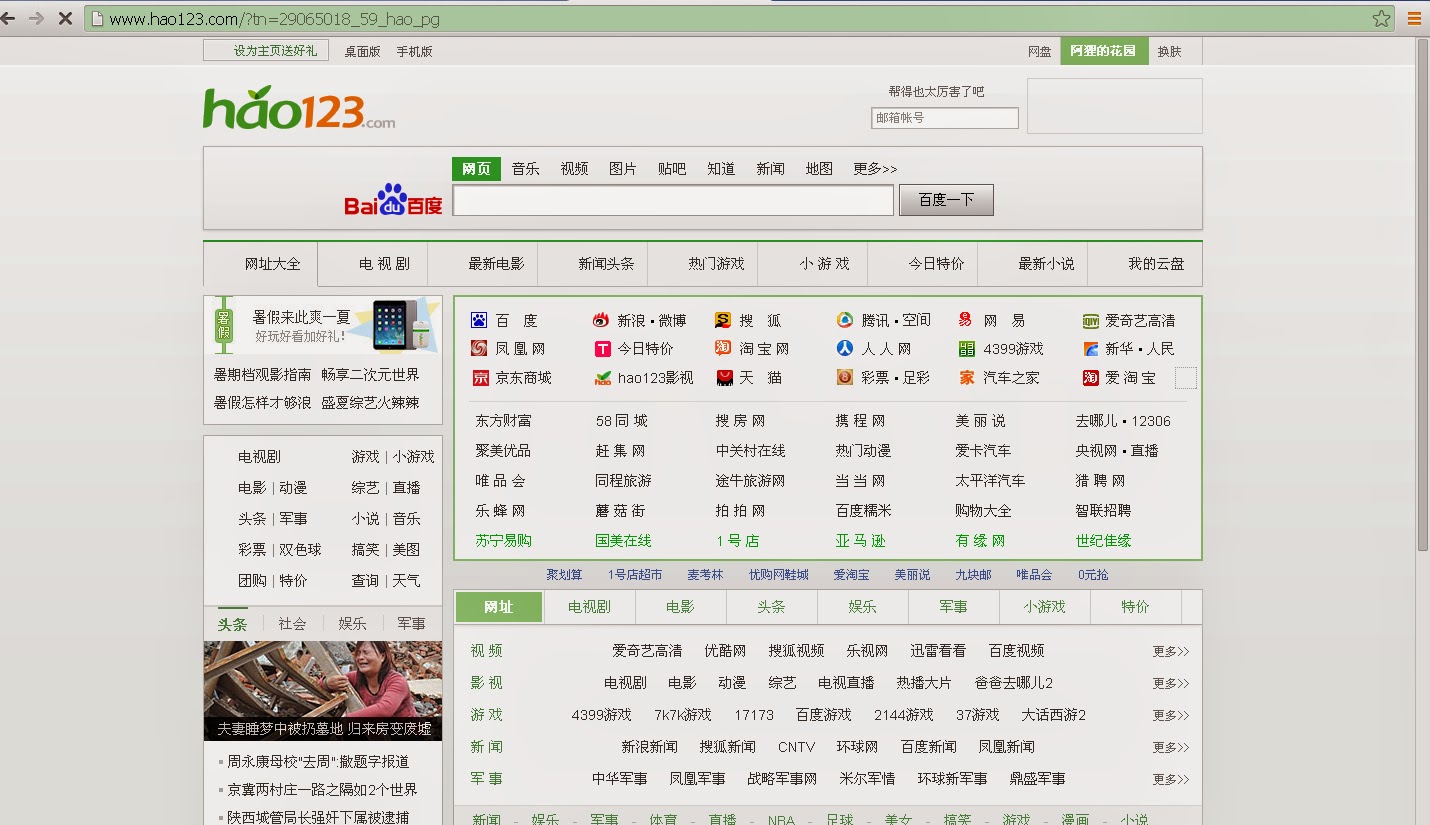The width and height of the screenshot is (1430, 825).
Task: Open the 阿狸的花园 skin button
Action: click(x=1103, y=51)
